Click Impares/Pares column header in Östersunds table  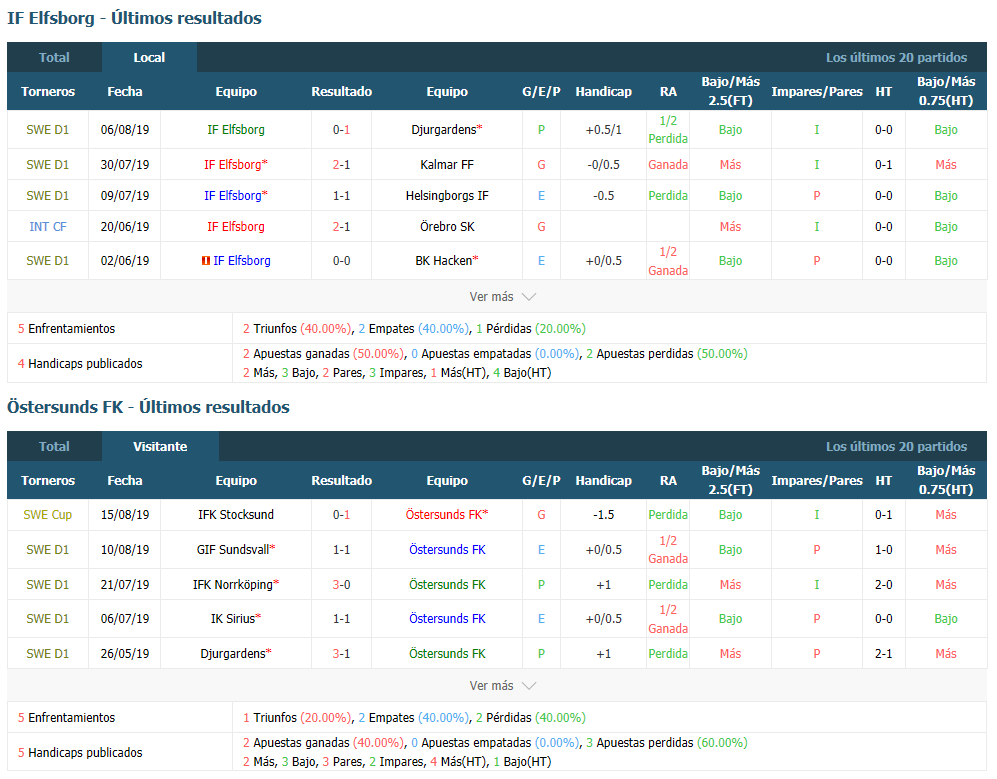click(817, 481)
